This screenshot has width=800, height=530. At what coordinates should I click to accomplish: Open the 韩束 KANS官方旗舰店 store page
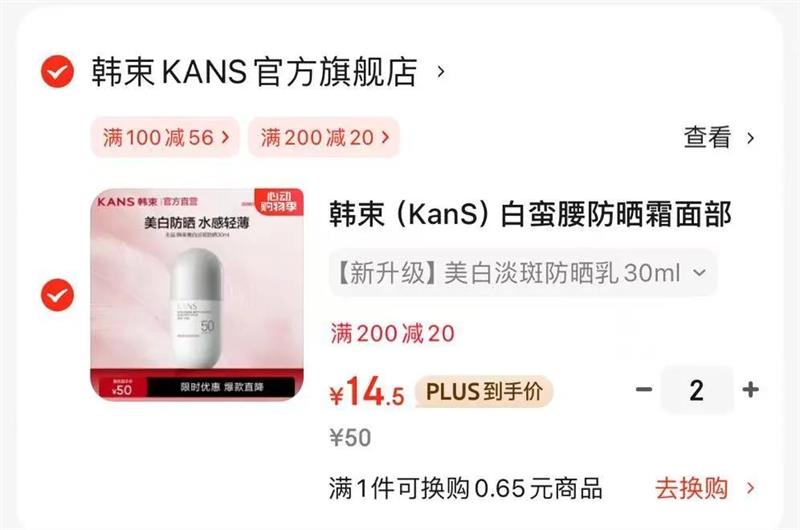point(255,71)
